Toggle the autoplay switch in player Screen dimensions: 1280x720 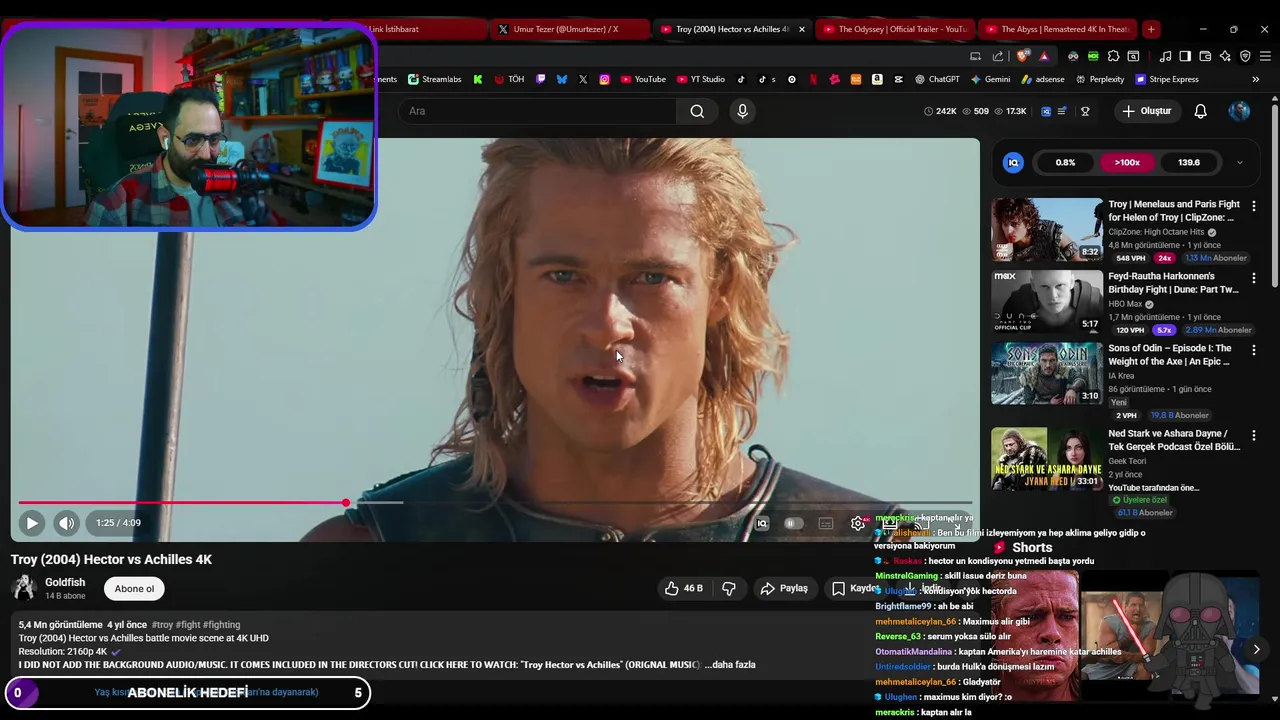click(793, 523)
